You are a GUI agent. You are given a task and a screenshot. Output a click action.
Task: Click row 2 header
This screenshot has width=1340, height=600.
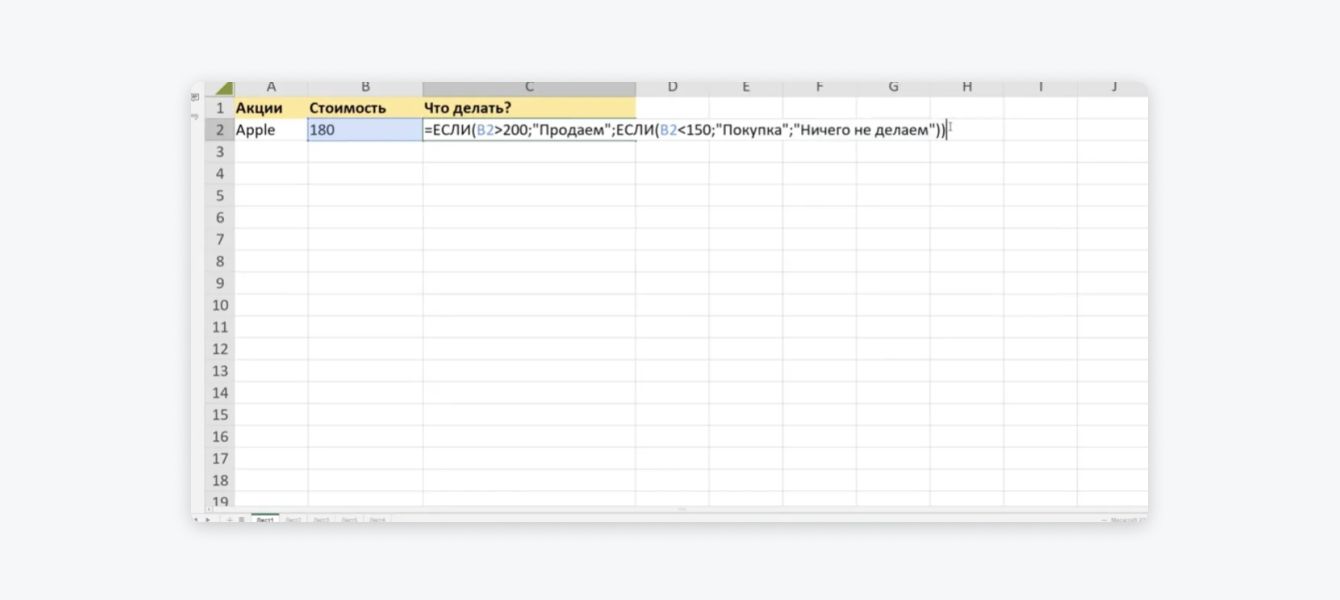pos(220,130)
